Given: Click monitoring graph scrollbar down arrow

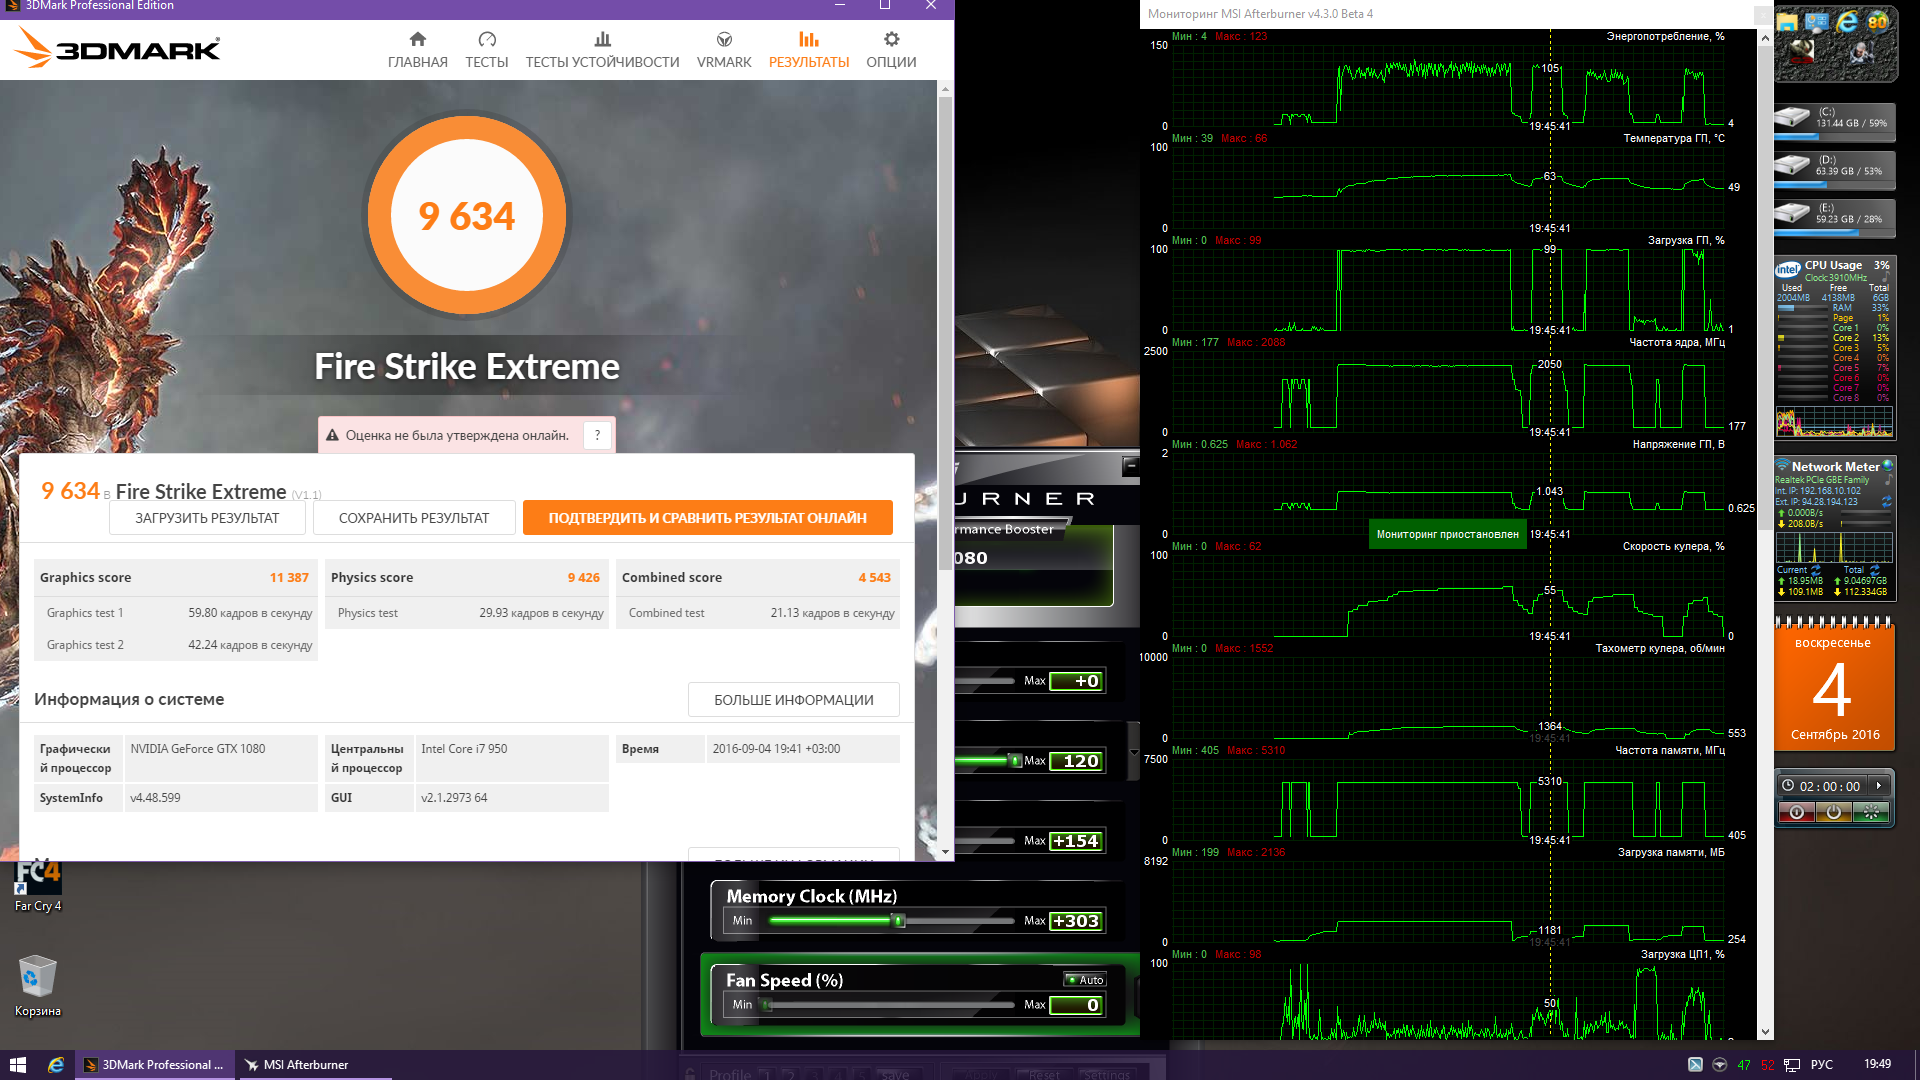Looking at the screenshot, I should click(1765, 1032).
